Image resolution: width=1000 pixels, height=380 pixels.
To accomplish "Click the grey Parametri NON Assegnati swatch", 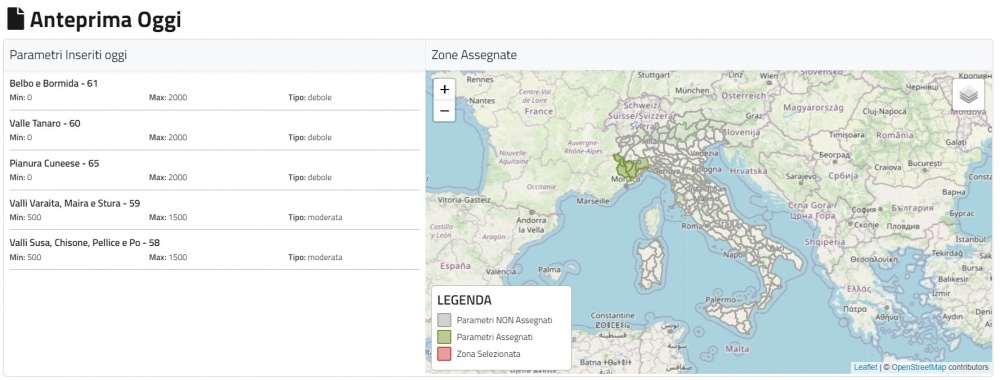I will tap(445, 320).
